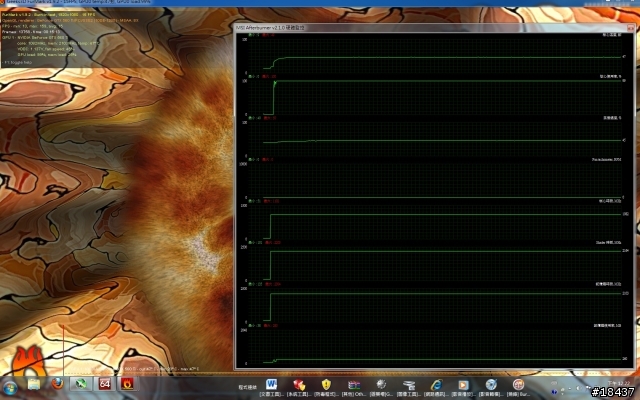640x400 pixels.
Task: Open the red burn disc toolbar icon
Action: tap(518, 384)
